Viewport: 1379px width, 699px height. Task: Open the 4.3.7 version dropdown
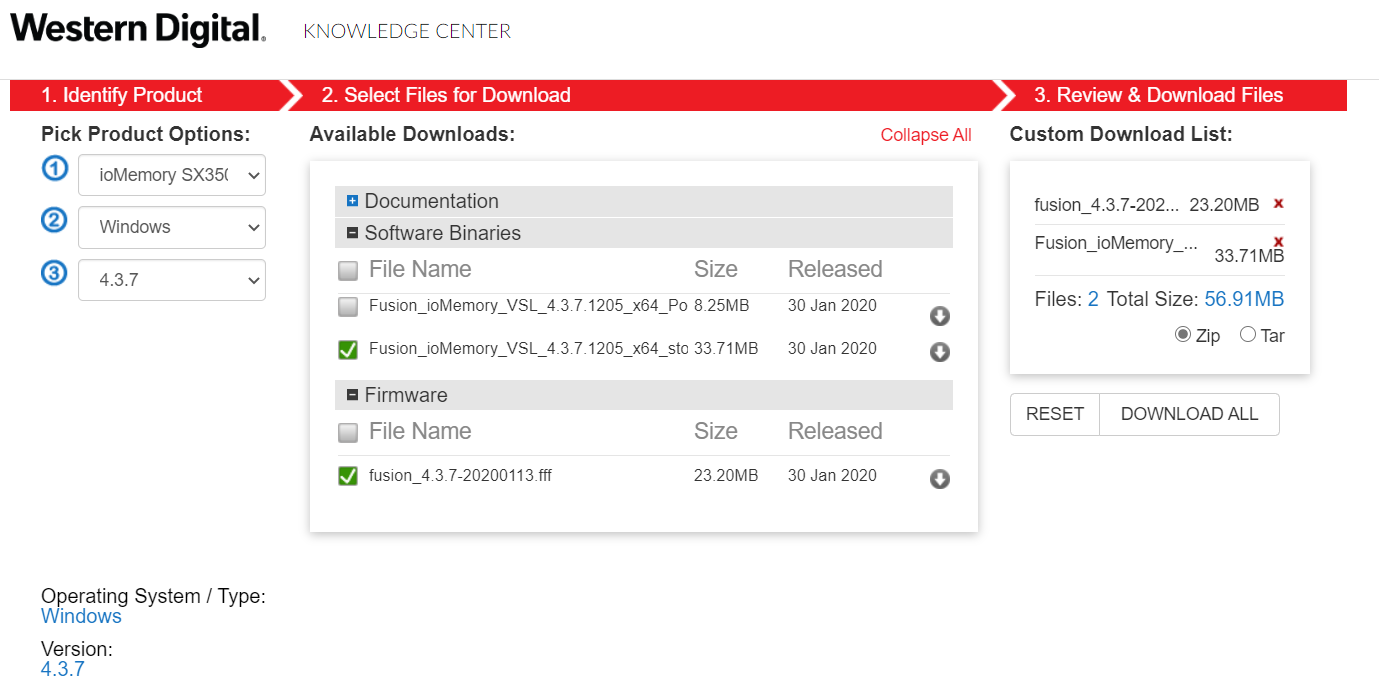click(172, 280)
